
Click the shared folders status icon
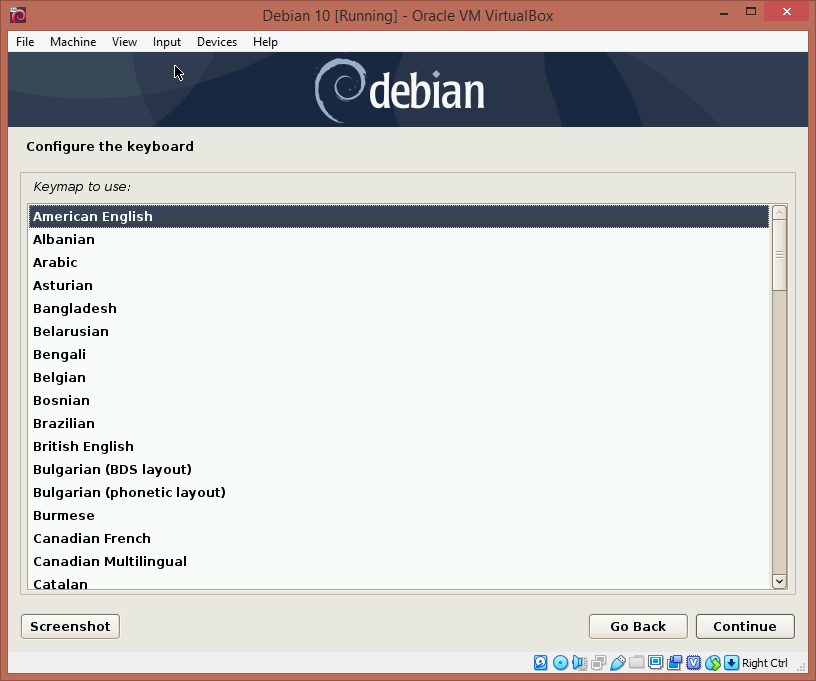click(x=636, y=662)
